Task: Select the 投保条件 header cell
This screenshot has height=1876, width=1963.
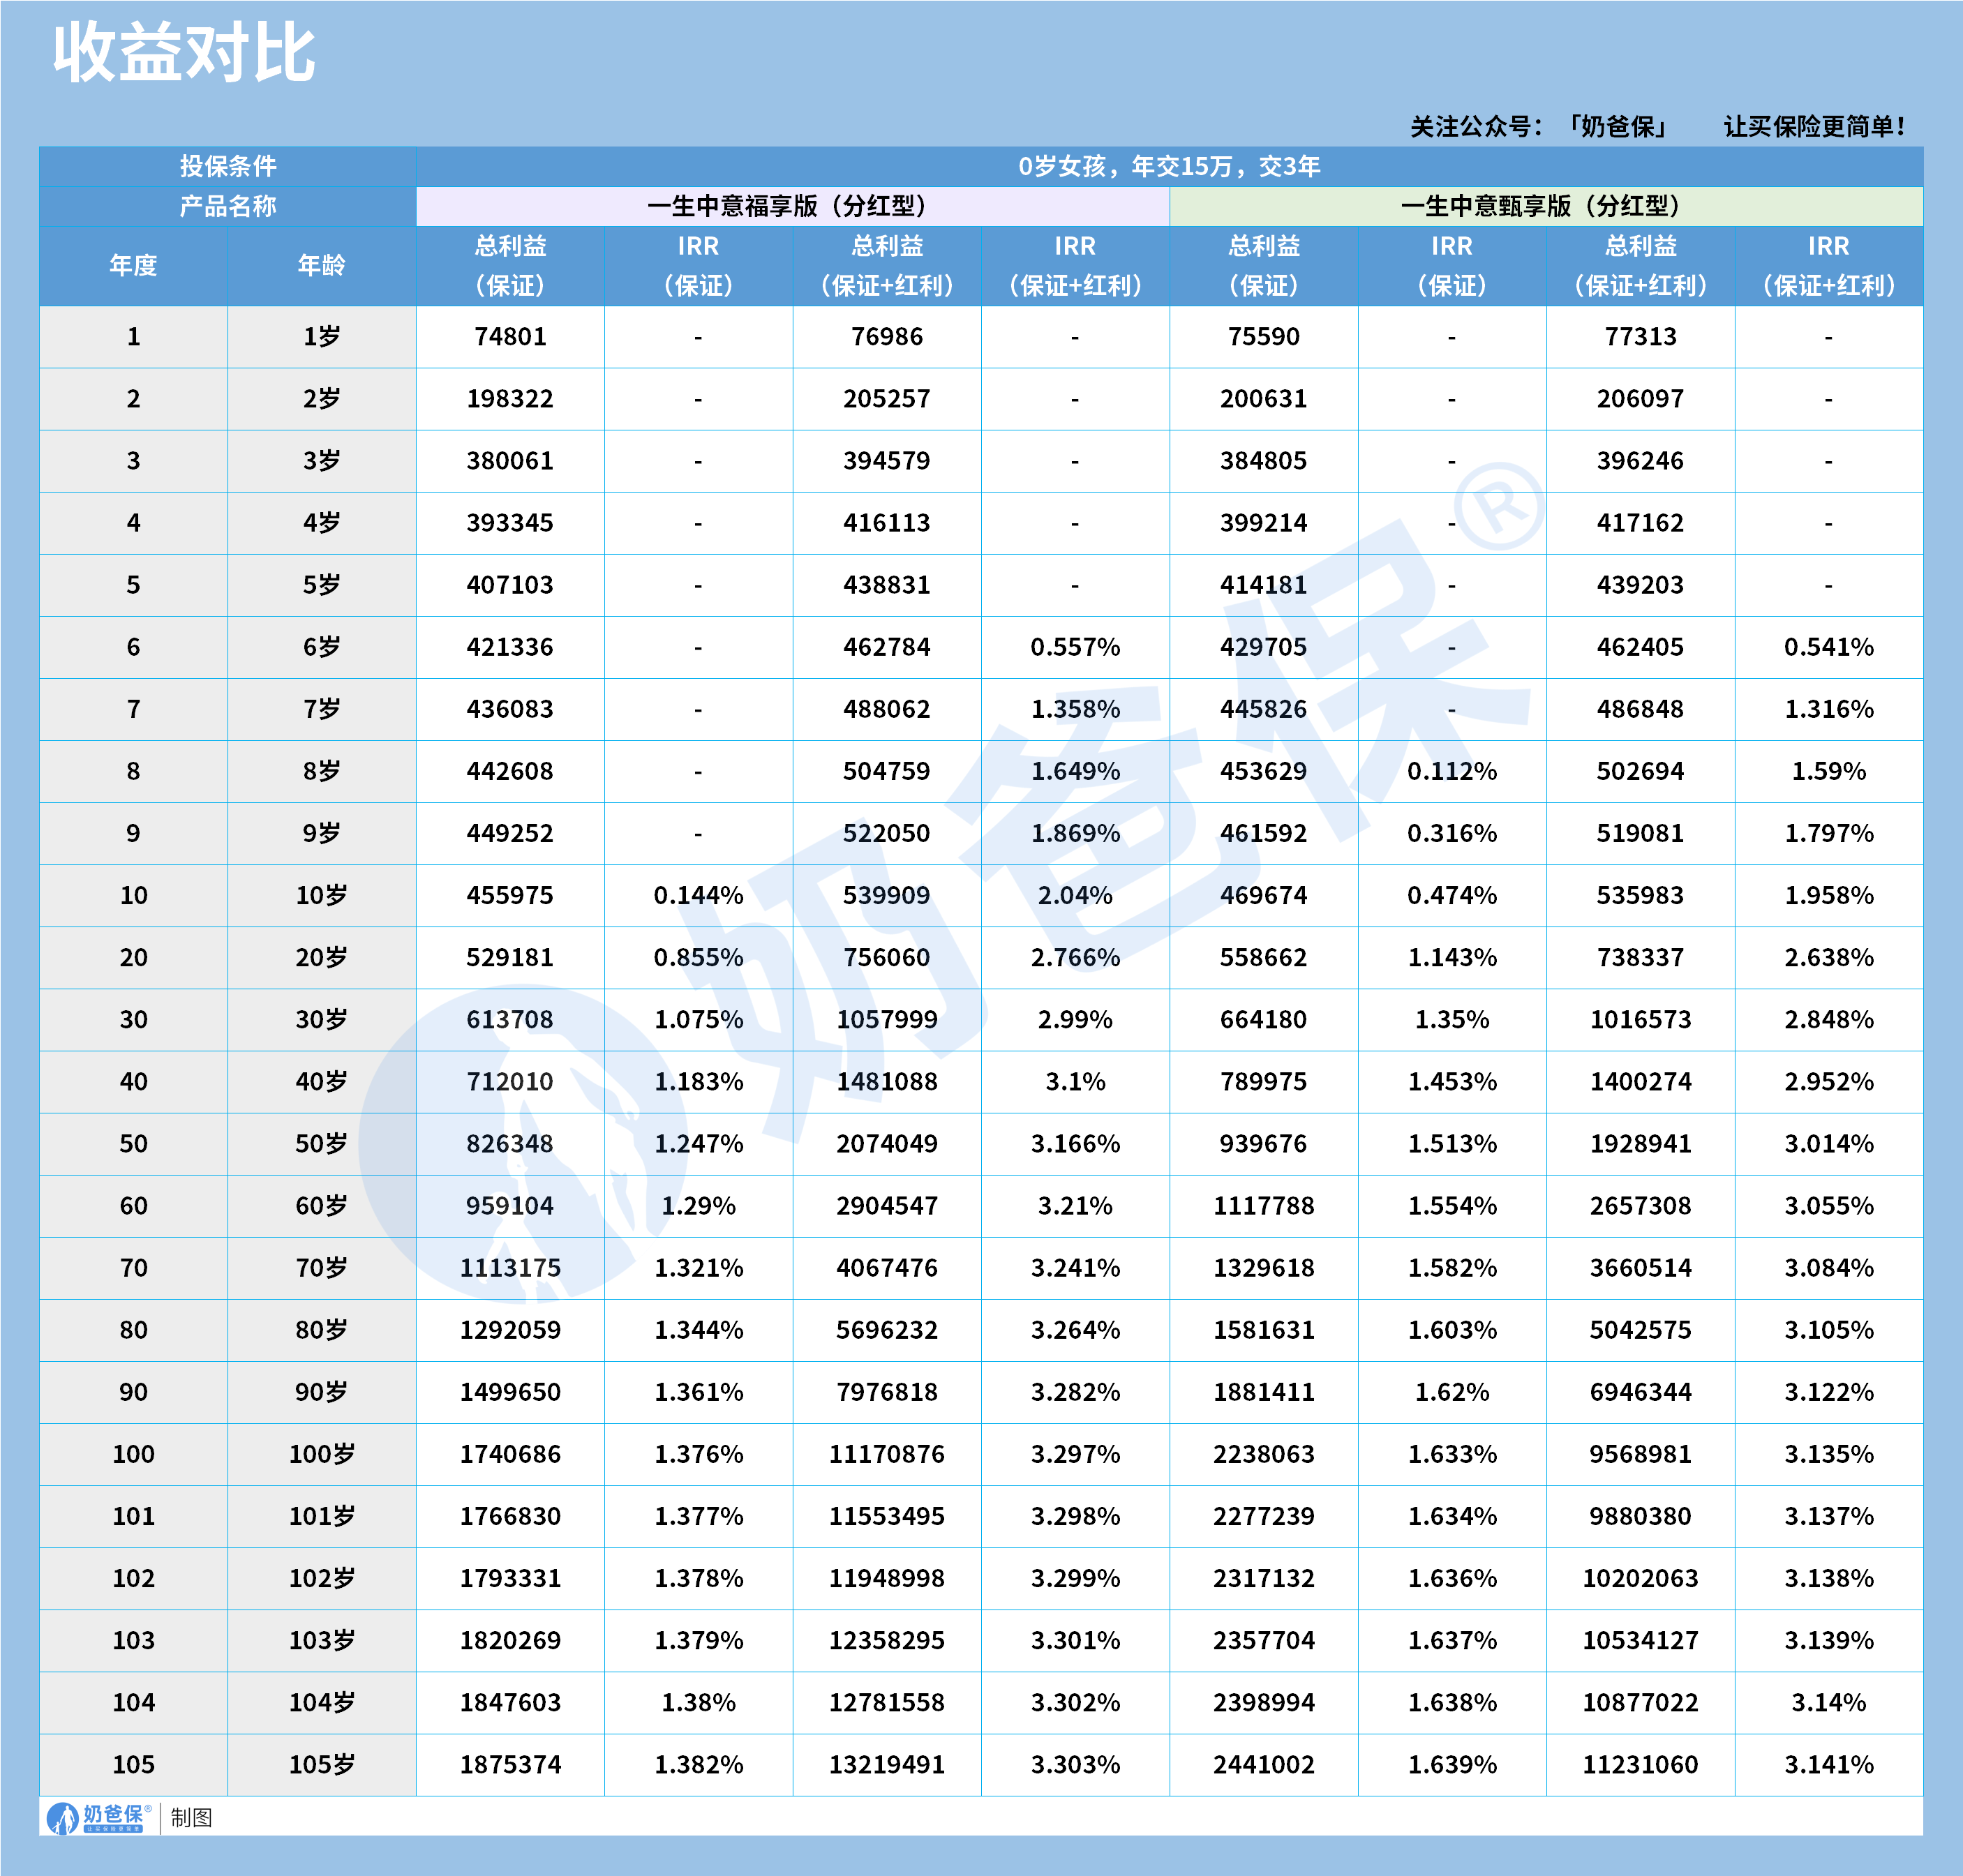Action: click(x=228, y=166)
